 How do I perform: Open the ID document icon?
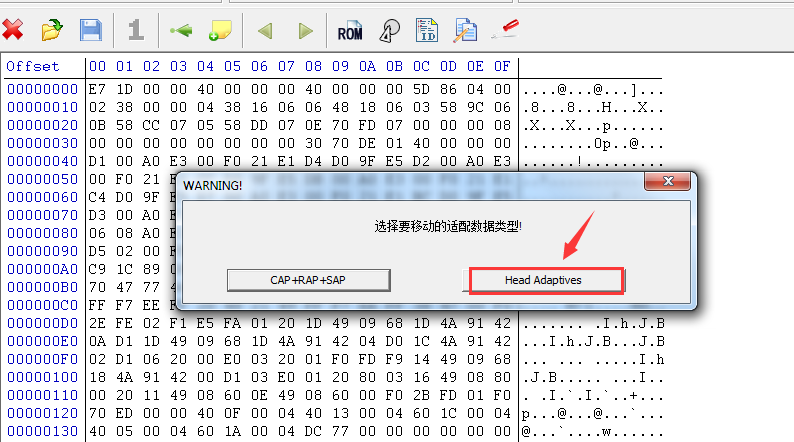427,31
